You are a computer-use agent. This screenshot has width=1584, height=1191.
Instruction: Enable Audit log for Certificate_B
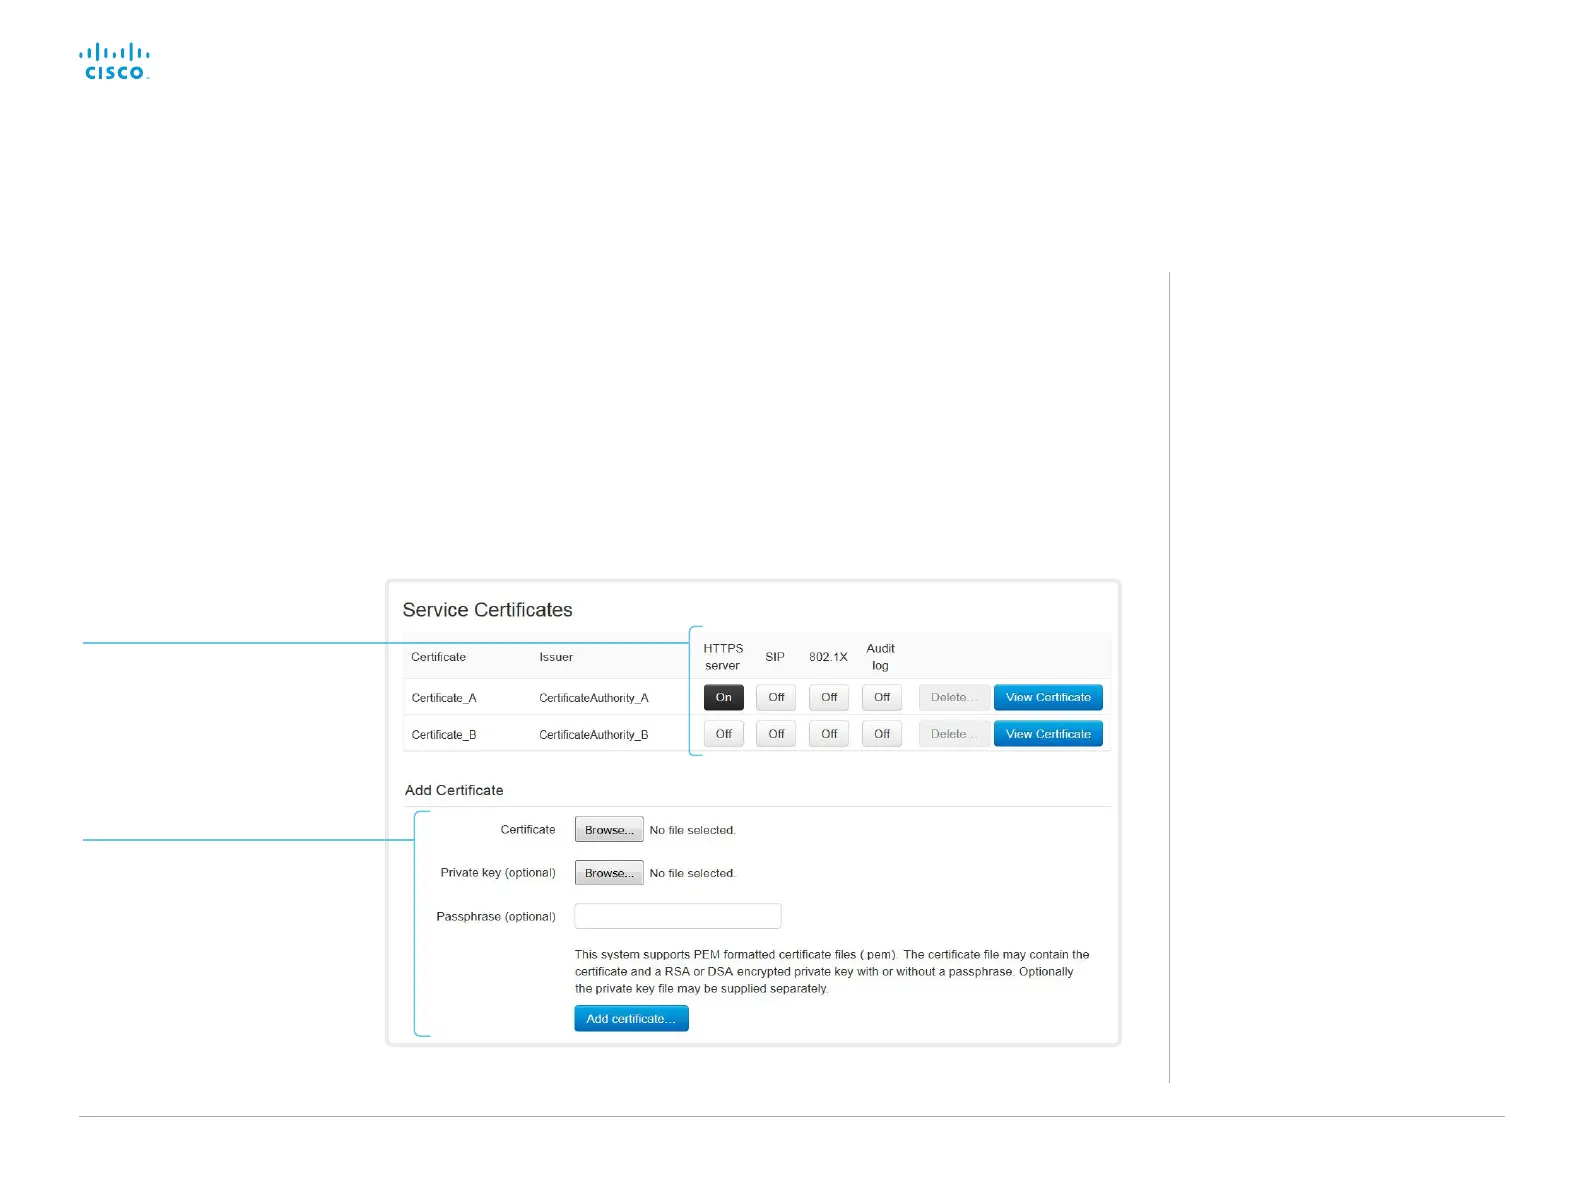pos(882,734)
